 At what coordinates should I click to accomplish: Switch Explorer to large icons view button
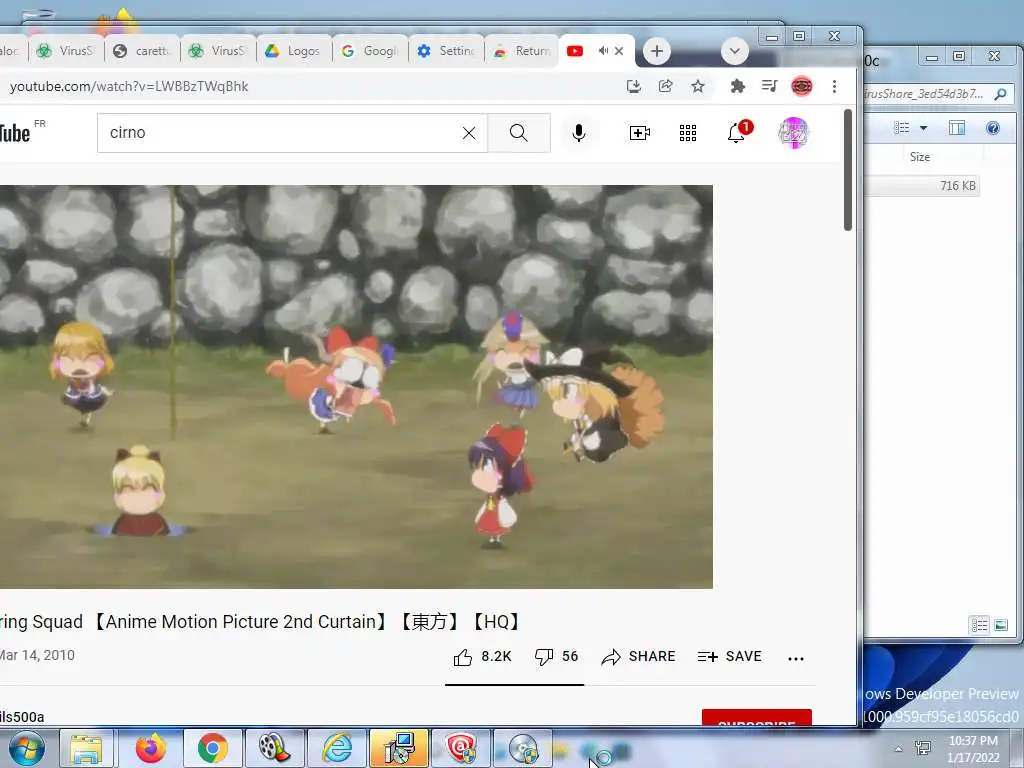[x=1001, y=626]
